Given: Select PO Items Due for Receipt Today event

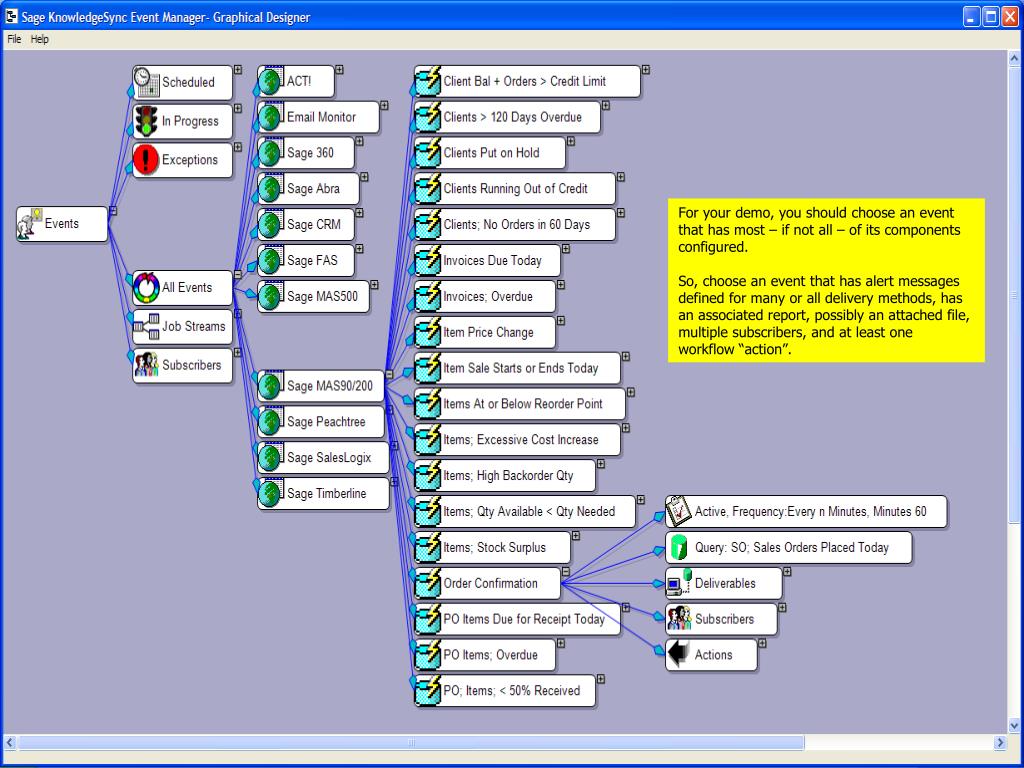Looking at the screenshot, I should point(517,619).
